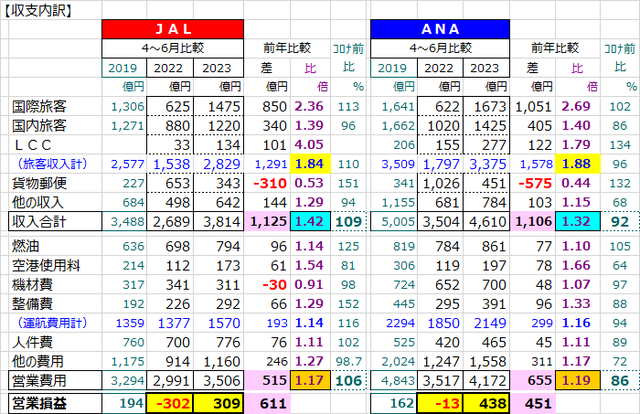Click the 他の費用 row label

click(x=38, y=361)
